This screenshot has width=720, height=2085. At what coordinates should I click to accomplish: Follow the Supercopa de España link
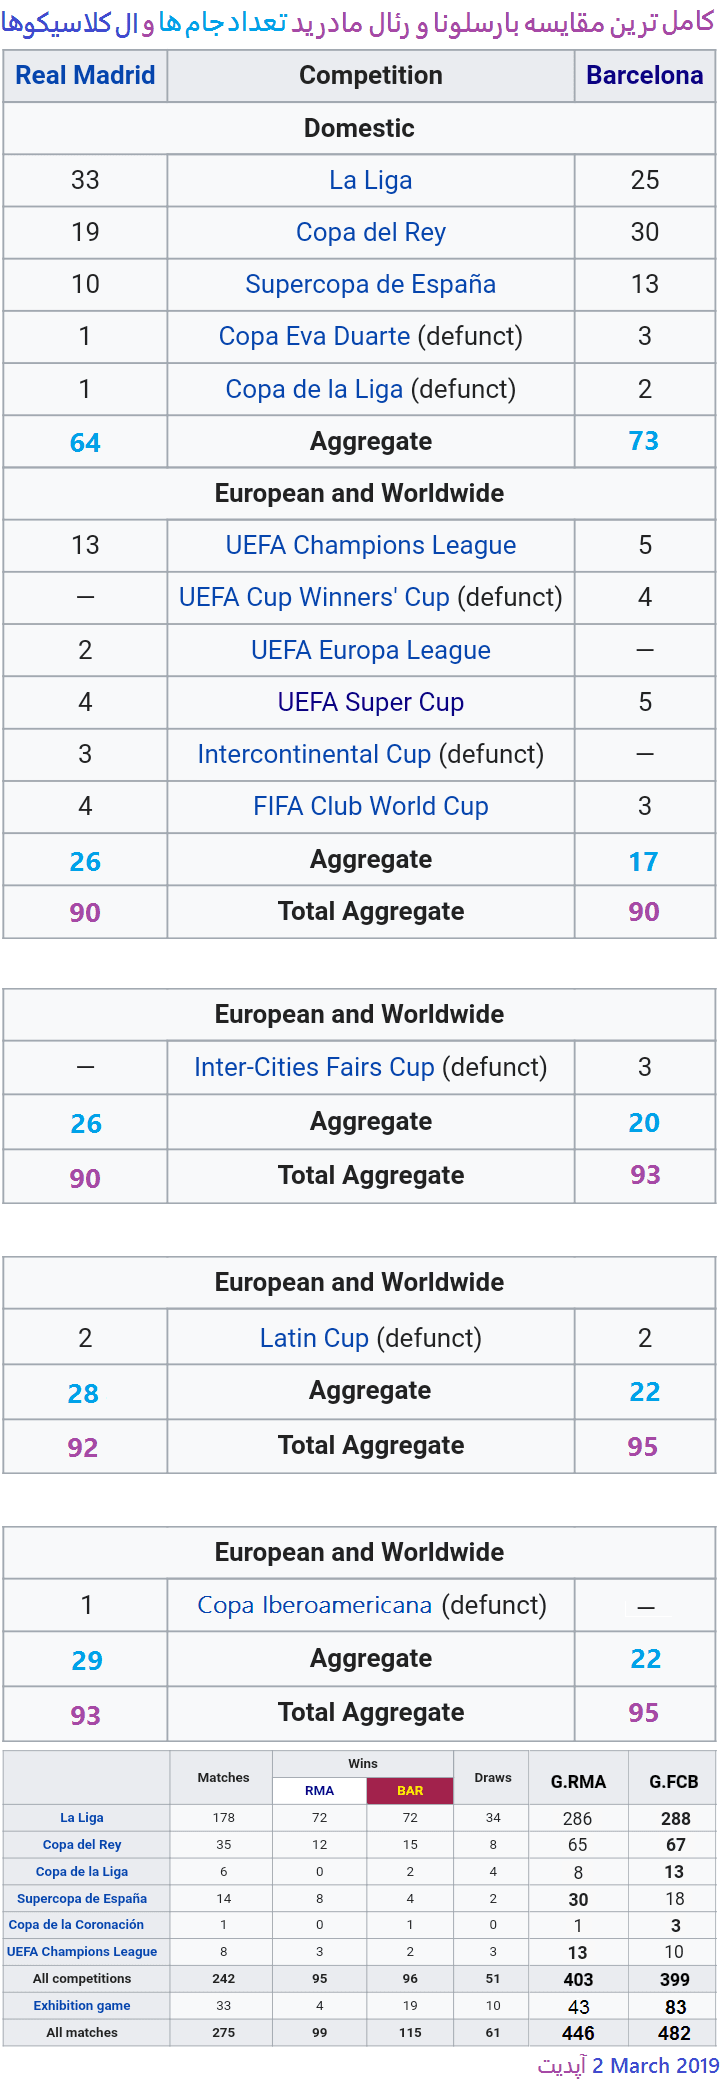pyautogui.click(x=370, y=284)
